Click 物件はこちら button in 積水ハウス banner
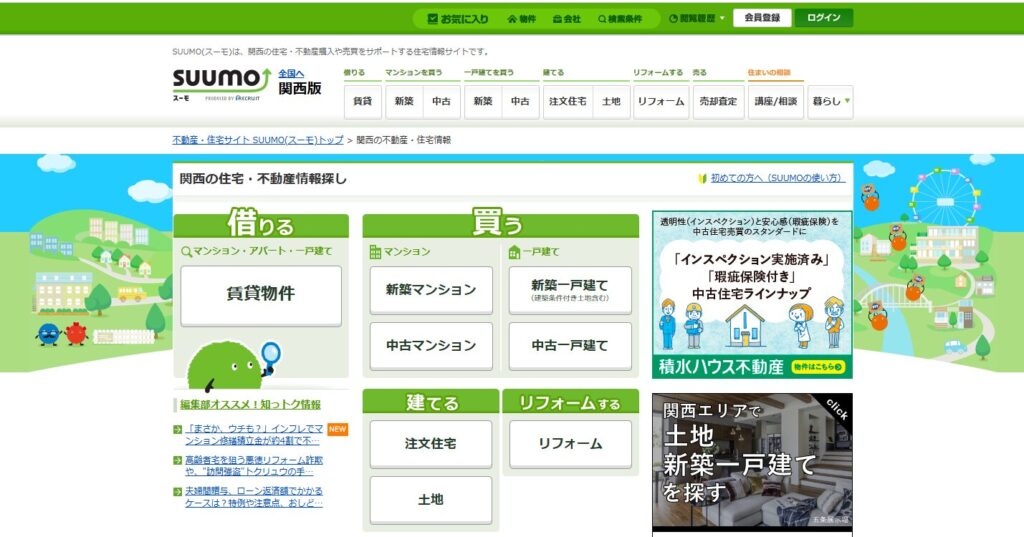The image size is (1024, 537). click(x=818, y=367)
